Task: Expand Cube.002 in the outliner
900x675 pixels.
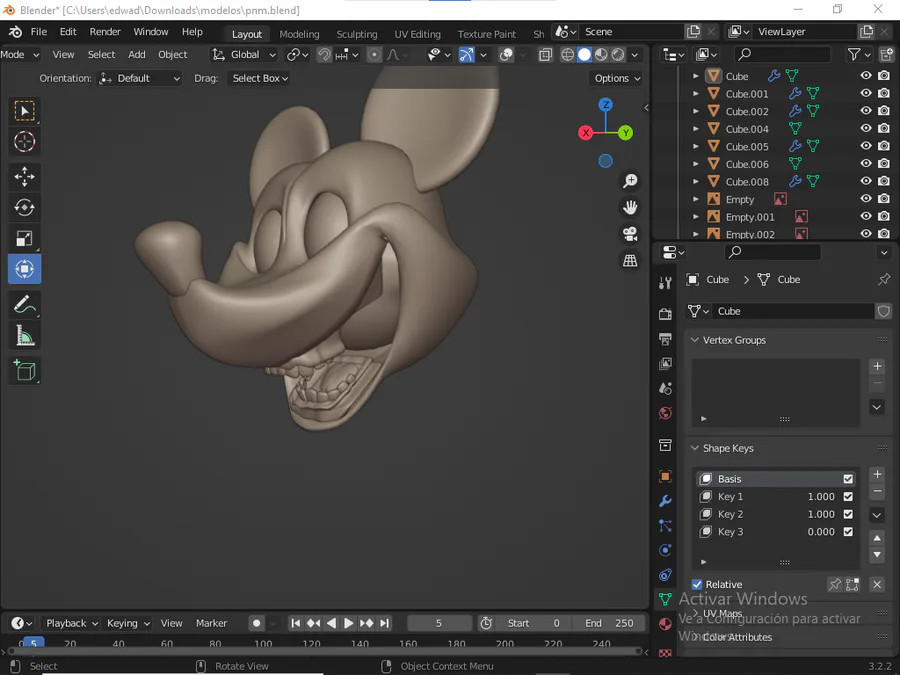Action: click(x=696, y=111)
